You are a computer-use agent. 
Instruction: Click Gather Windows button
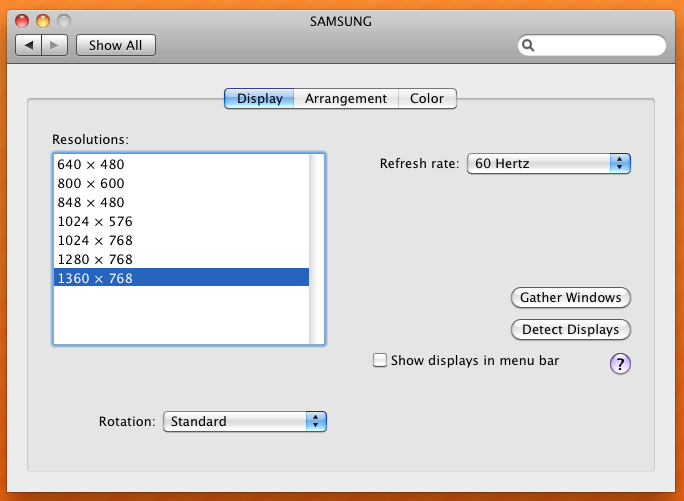click(x=571, y=298)
